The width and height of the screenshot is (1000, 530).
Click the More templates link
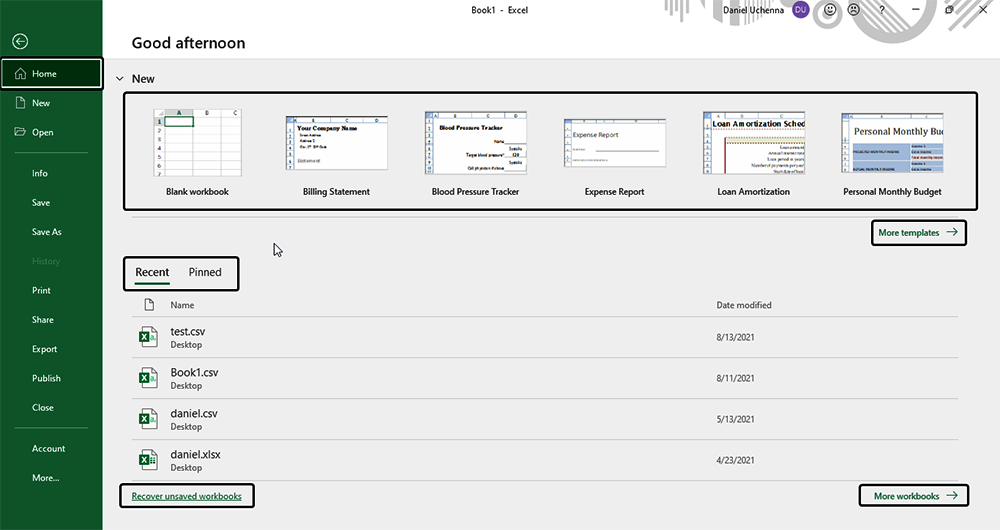click(x=918, y=233)
